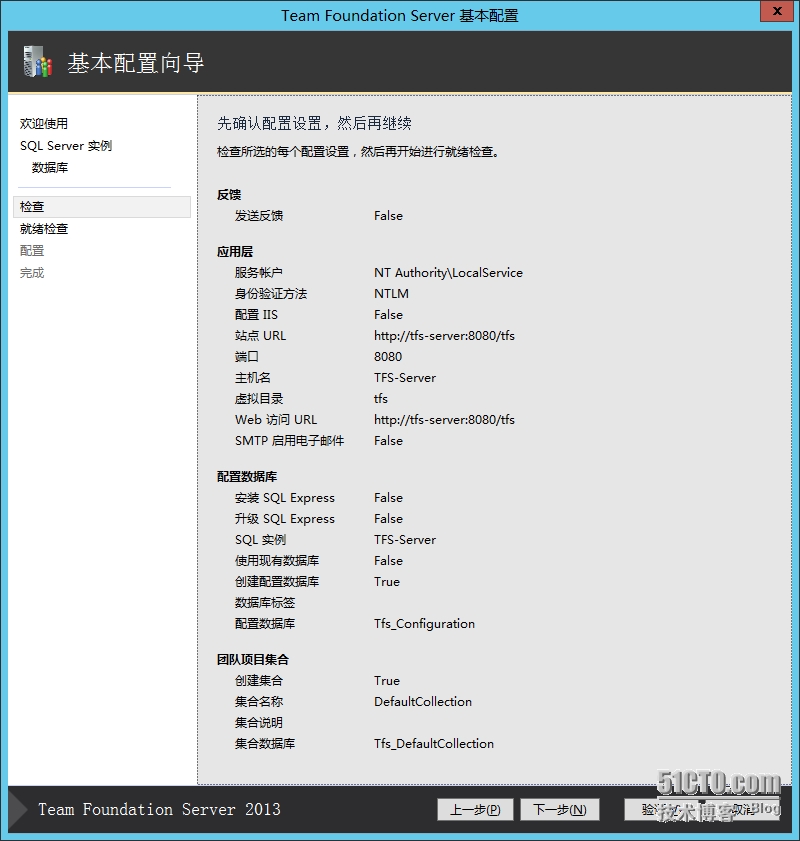This screenshot has width=800, height=841.
Task: Click the SQL 实例 value TFS-Server
Action: click(405, 540)
